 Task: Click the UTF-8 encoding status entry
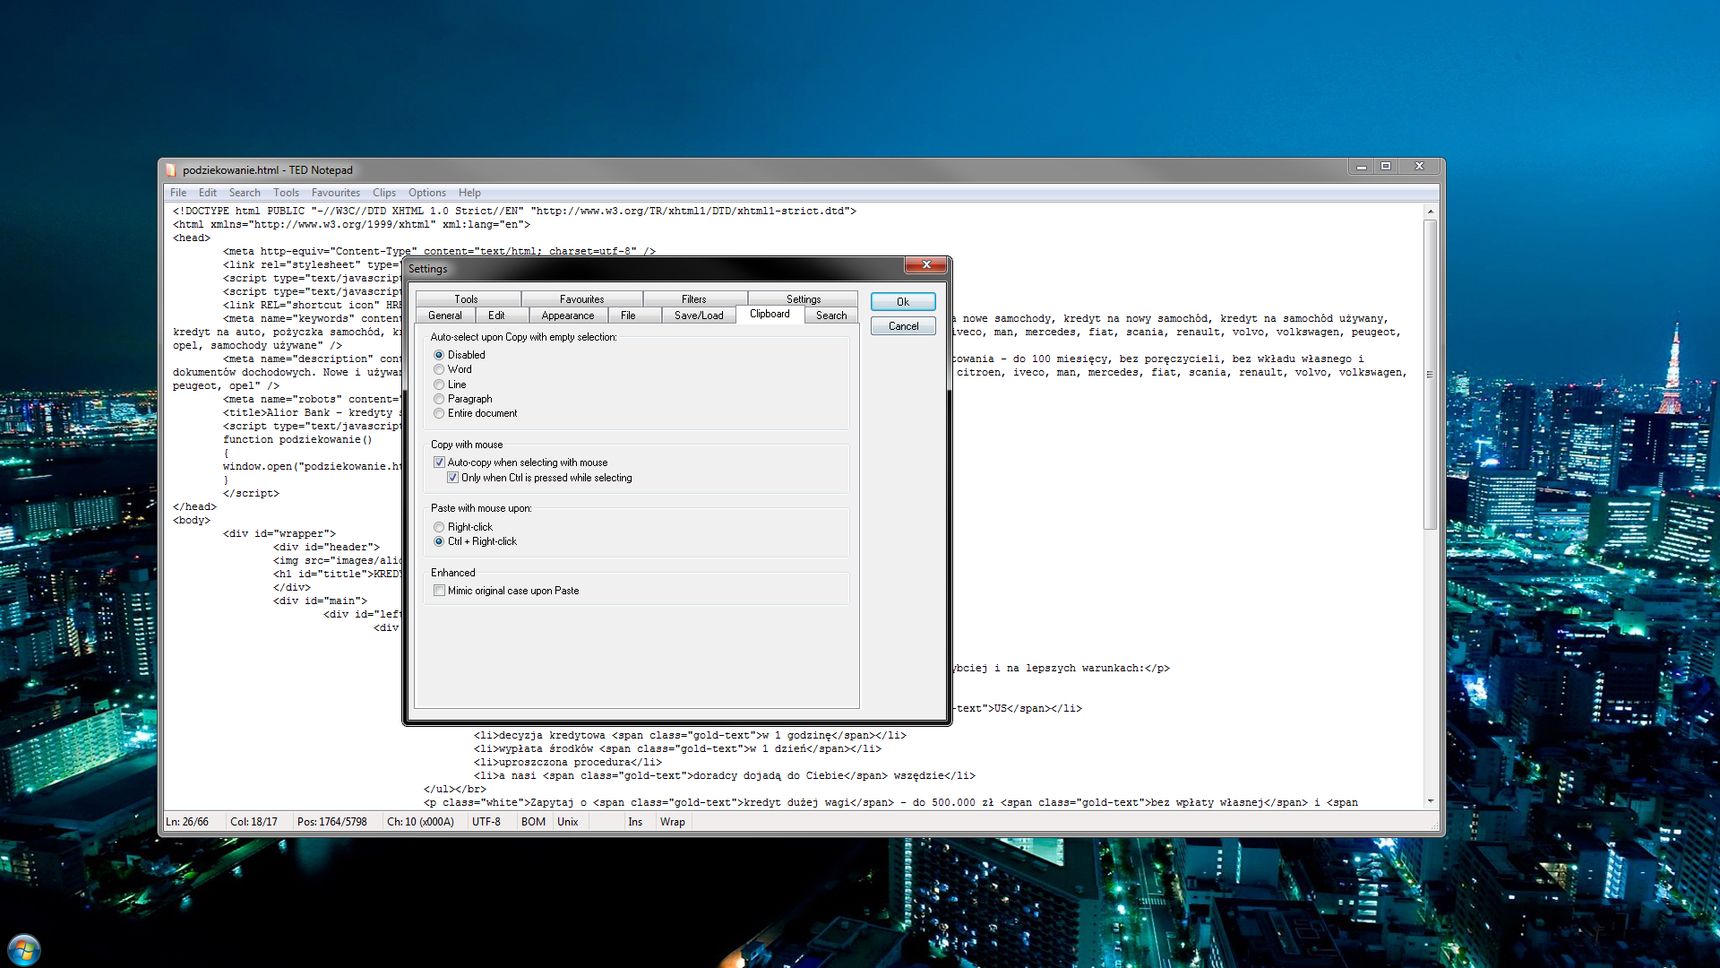(x=486, y=822)
